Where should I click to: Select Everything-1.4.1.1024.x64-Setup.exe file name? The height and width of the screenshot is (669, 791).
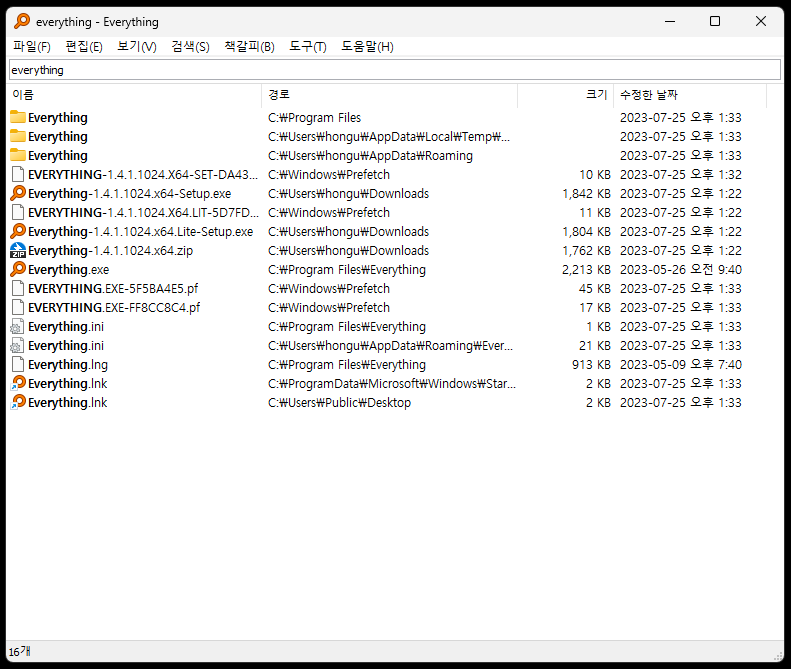[x=130, y=194]
